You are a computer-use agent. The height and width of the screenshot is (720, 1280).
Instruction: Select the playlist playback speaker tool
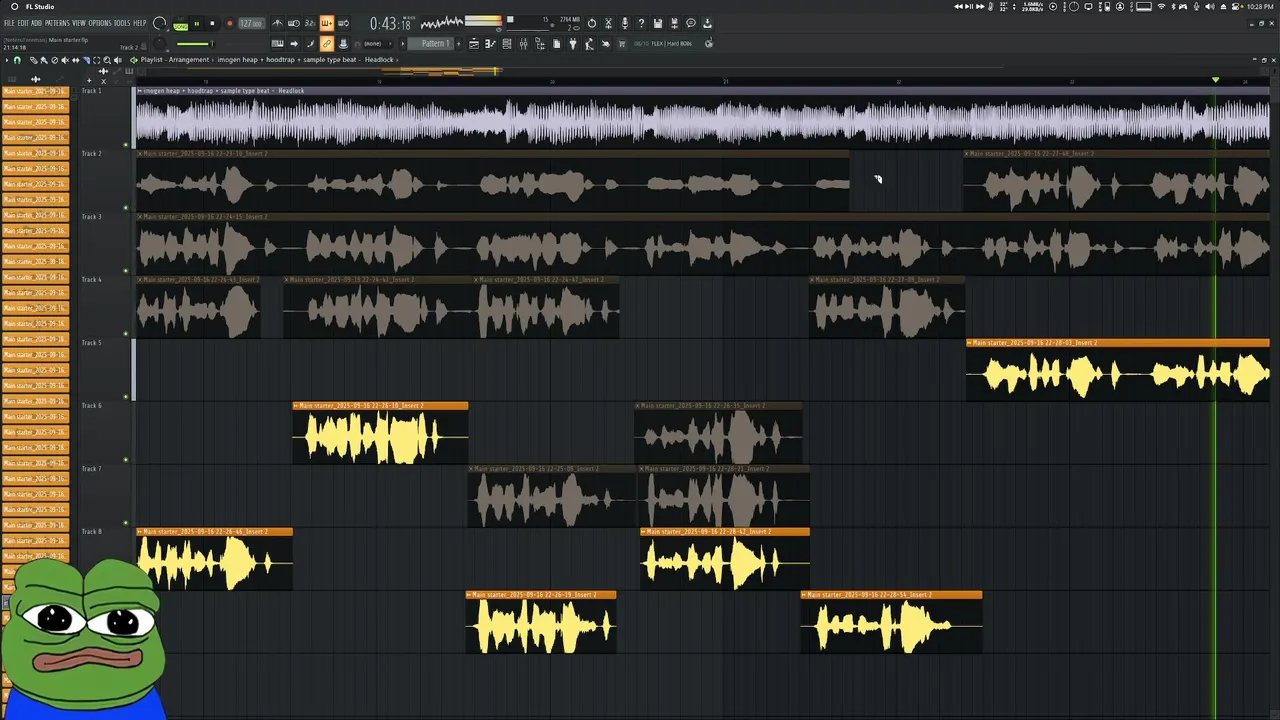(x=118, y=60)
